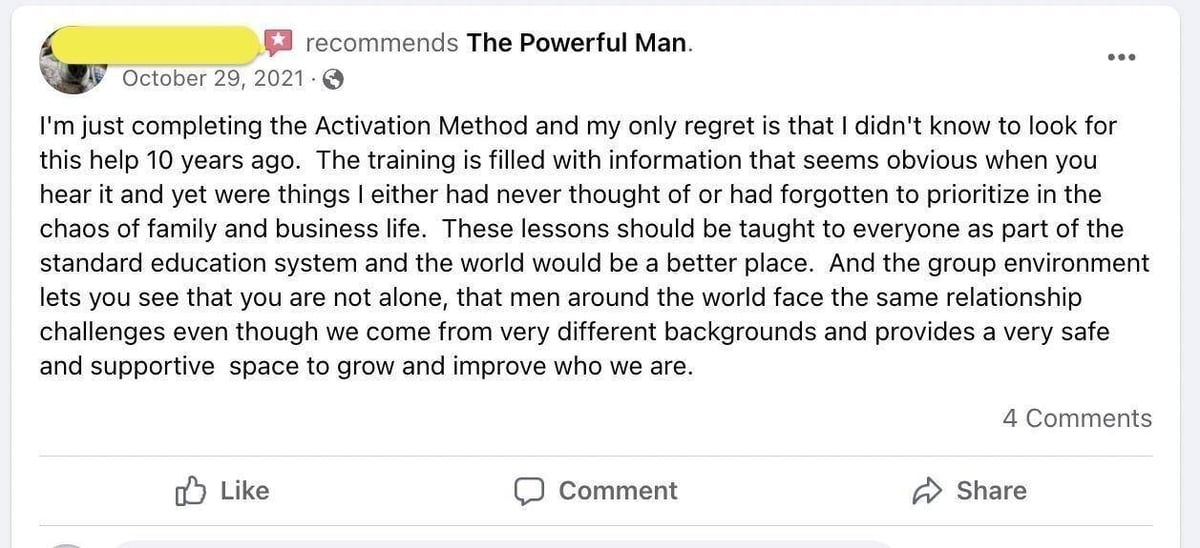Click the word "recommends" in header
Viewport: 1200px width, 548px height.
coord(381,43)
